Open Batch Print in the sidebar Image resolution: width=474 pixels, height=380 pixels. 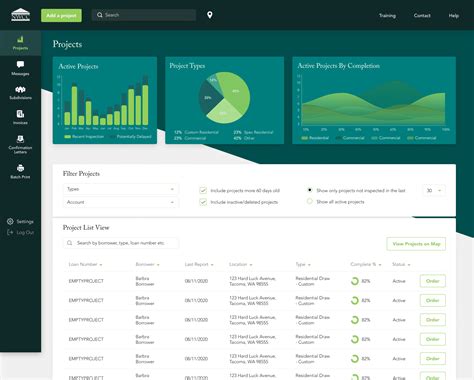pos(20,172)
